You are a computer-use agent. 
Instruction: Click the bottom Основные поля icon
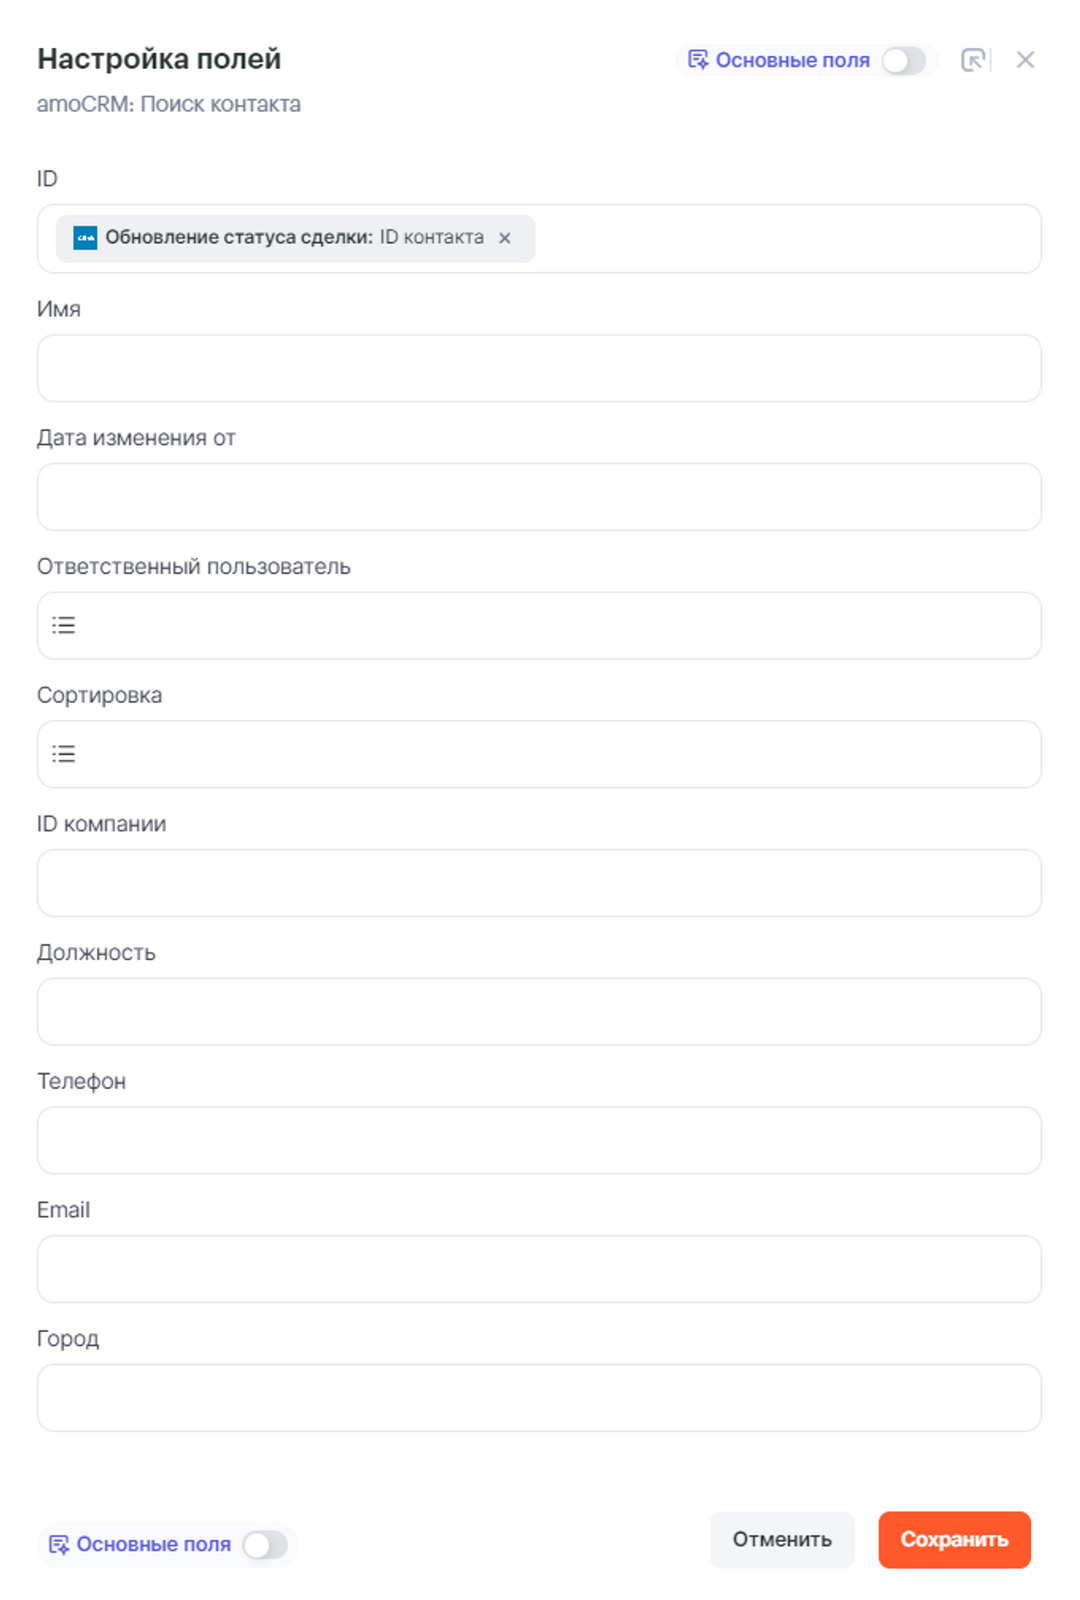pos(59,1545)
